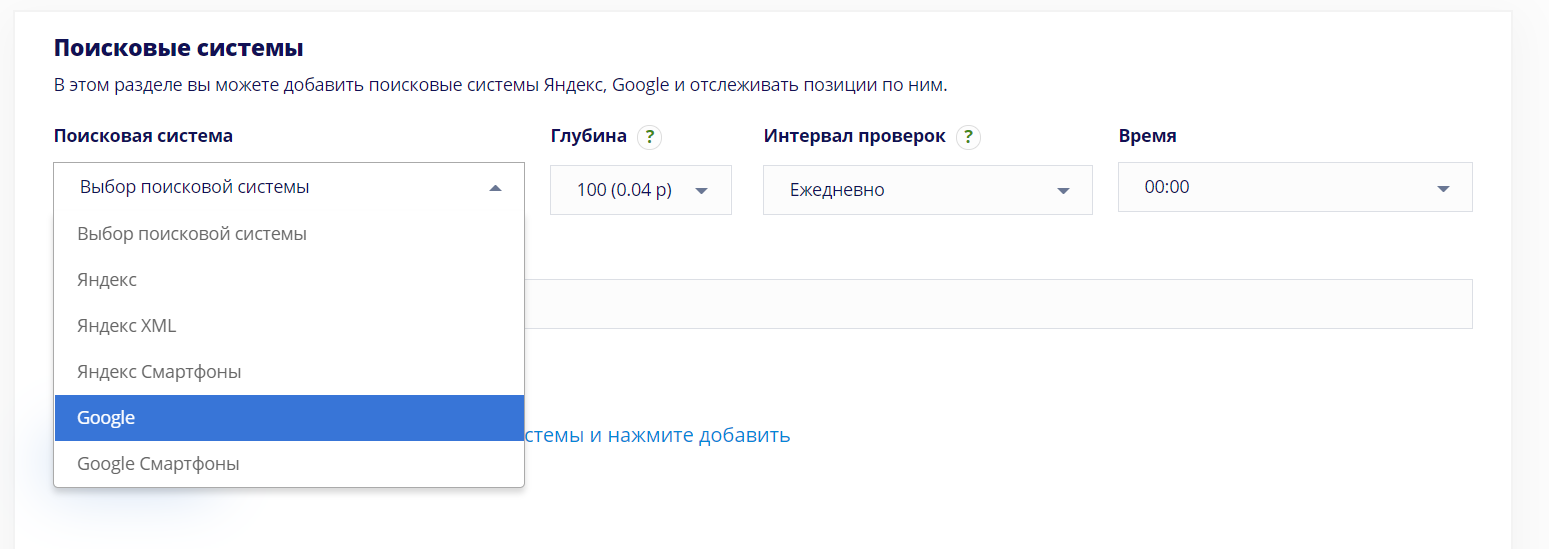Click the Поисковые системы section heading
Viewport: 1549px width, 549px height.
point(178,48)
